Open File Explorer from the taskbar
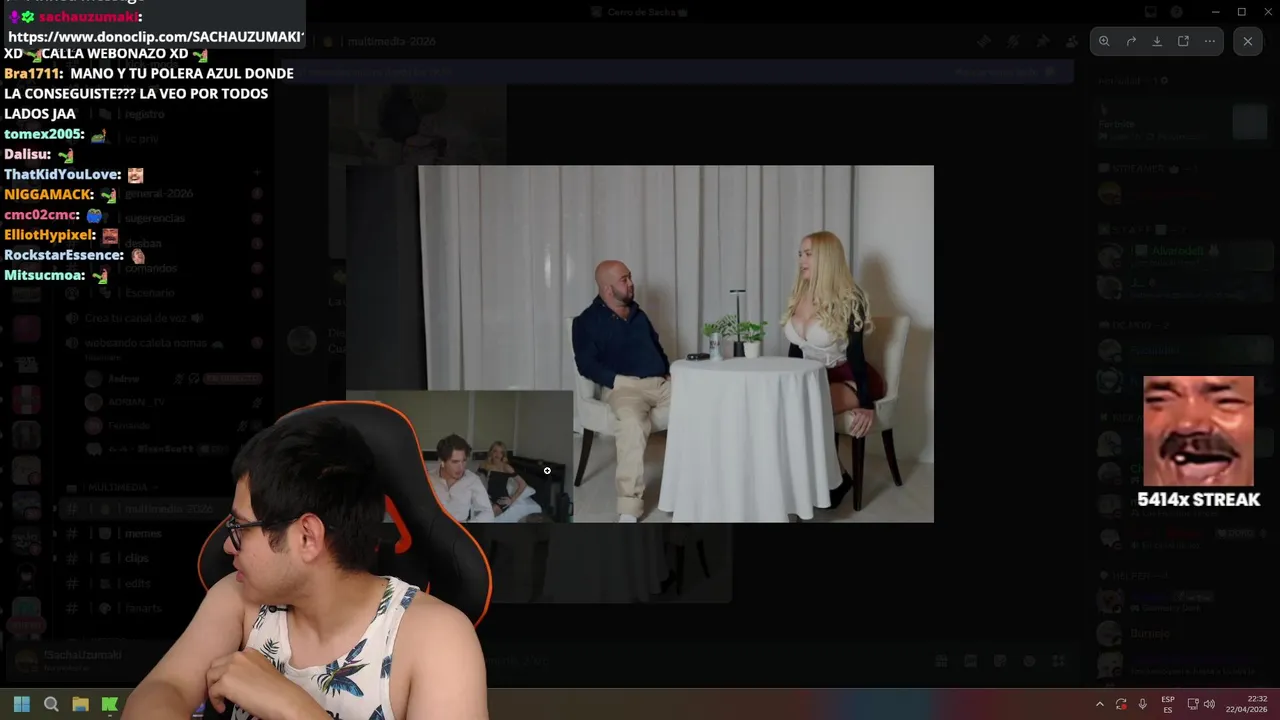 tap(81, 704)
